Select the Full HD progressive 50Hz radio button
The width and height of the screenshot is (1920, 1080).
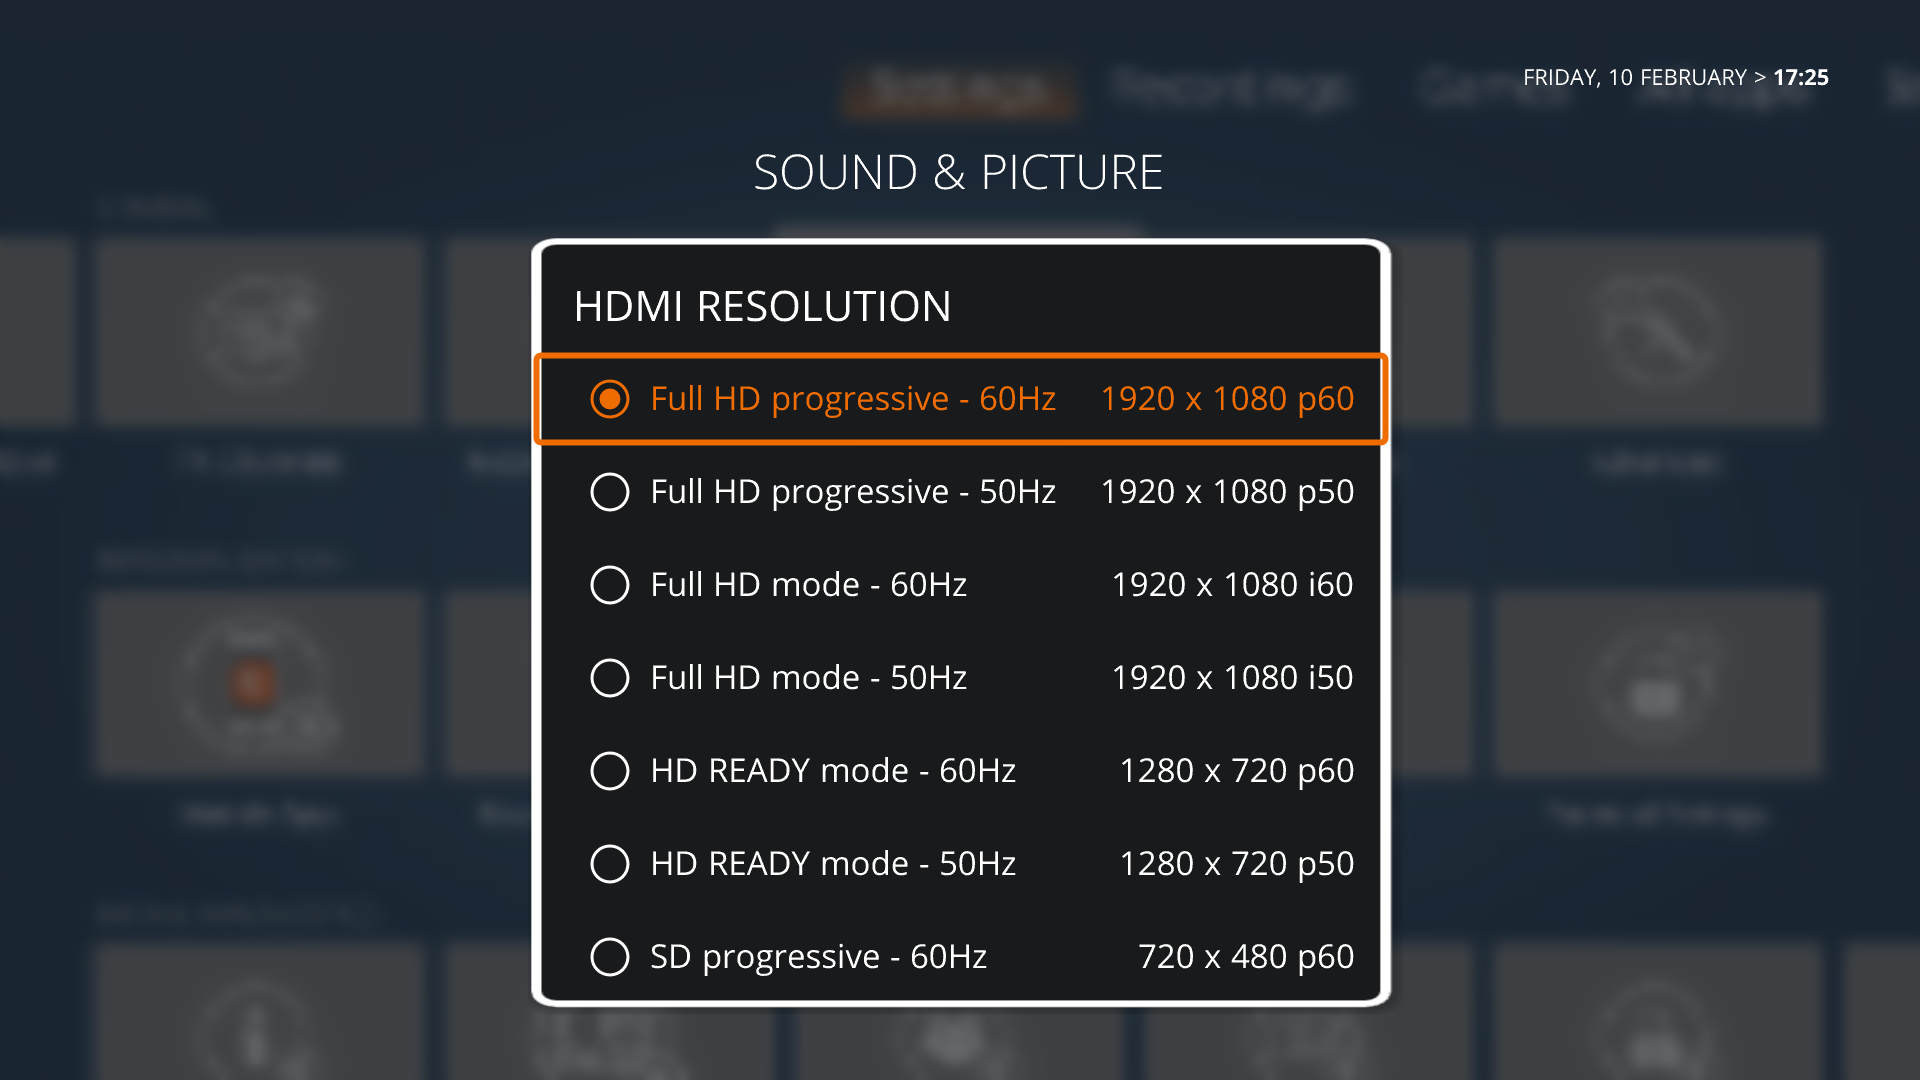(x=610, y=492)
